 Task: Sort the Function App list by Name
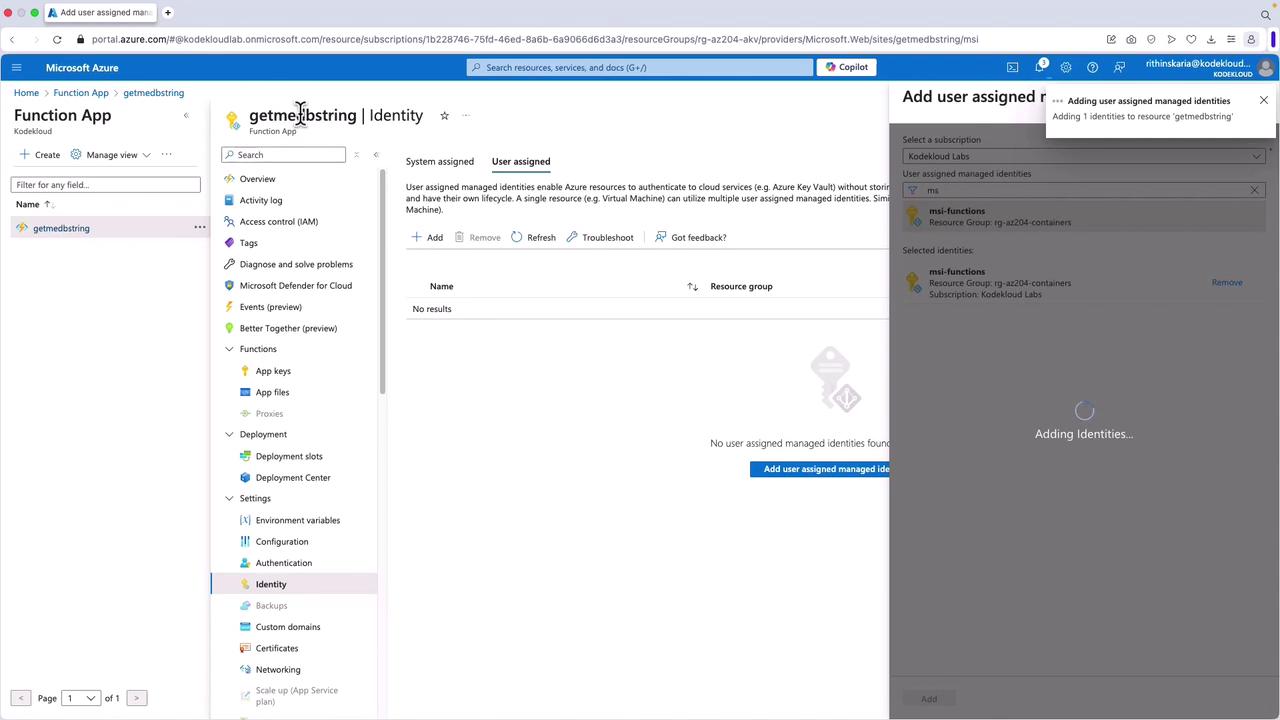coord(33,204)
